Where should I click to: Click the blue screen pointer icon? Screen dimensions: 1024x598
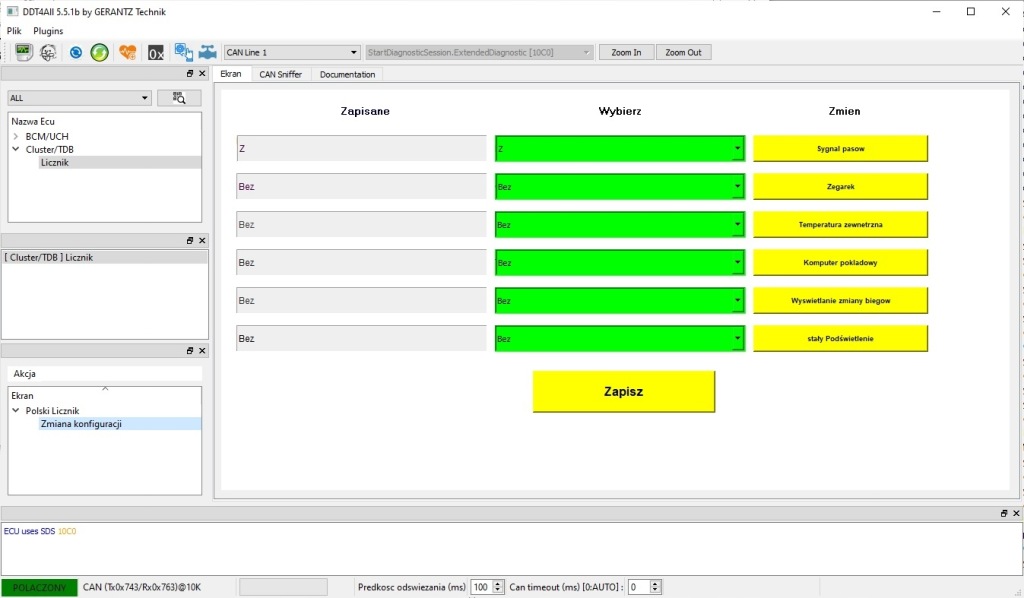coord(184,52)
